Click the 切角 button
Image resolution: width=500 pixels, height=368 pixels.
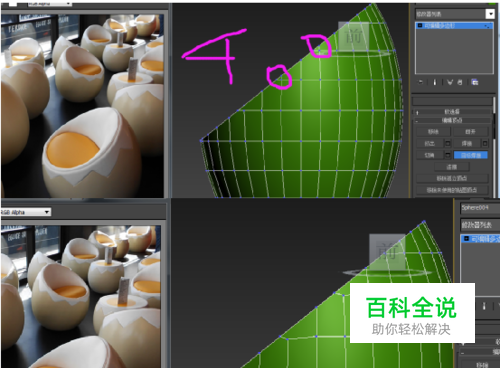point(429,155)
